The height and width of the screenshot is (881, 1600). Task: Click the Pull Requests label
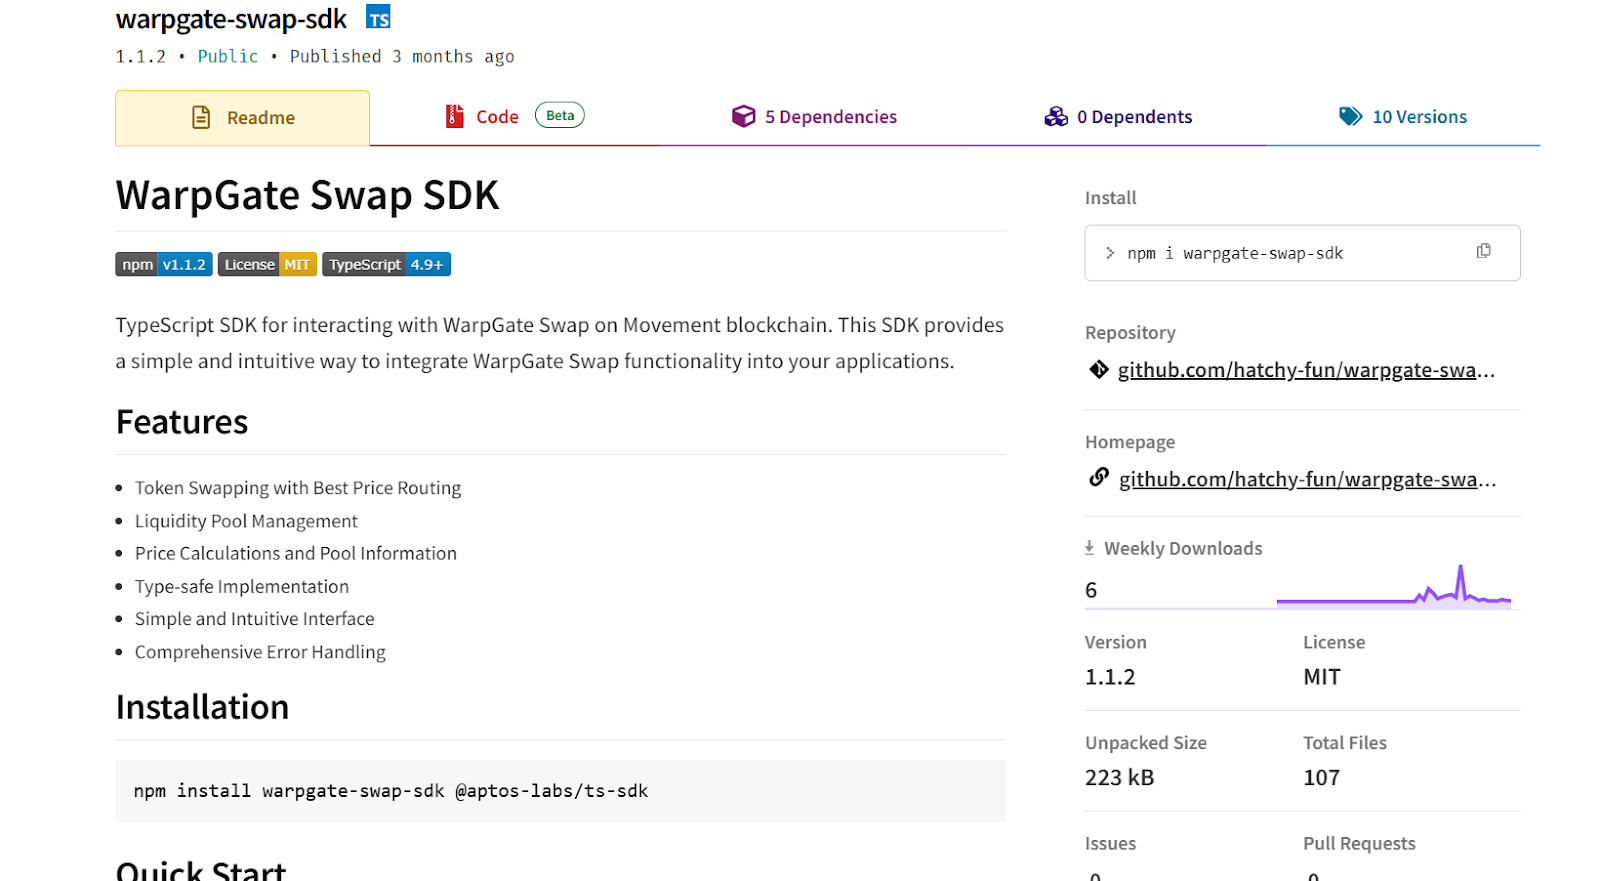pos(1359,843)
